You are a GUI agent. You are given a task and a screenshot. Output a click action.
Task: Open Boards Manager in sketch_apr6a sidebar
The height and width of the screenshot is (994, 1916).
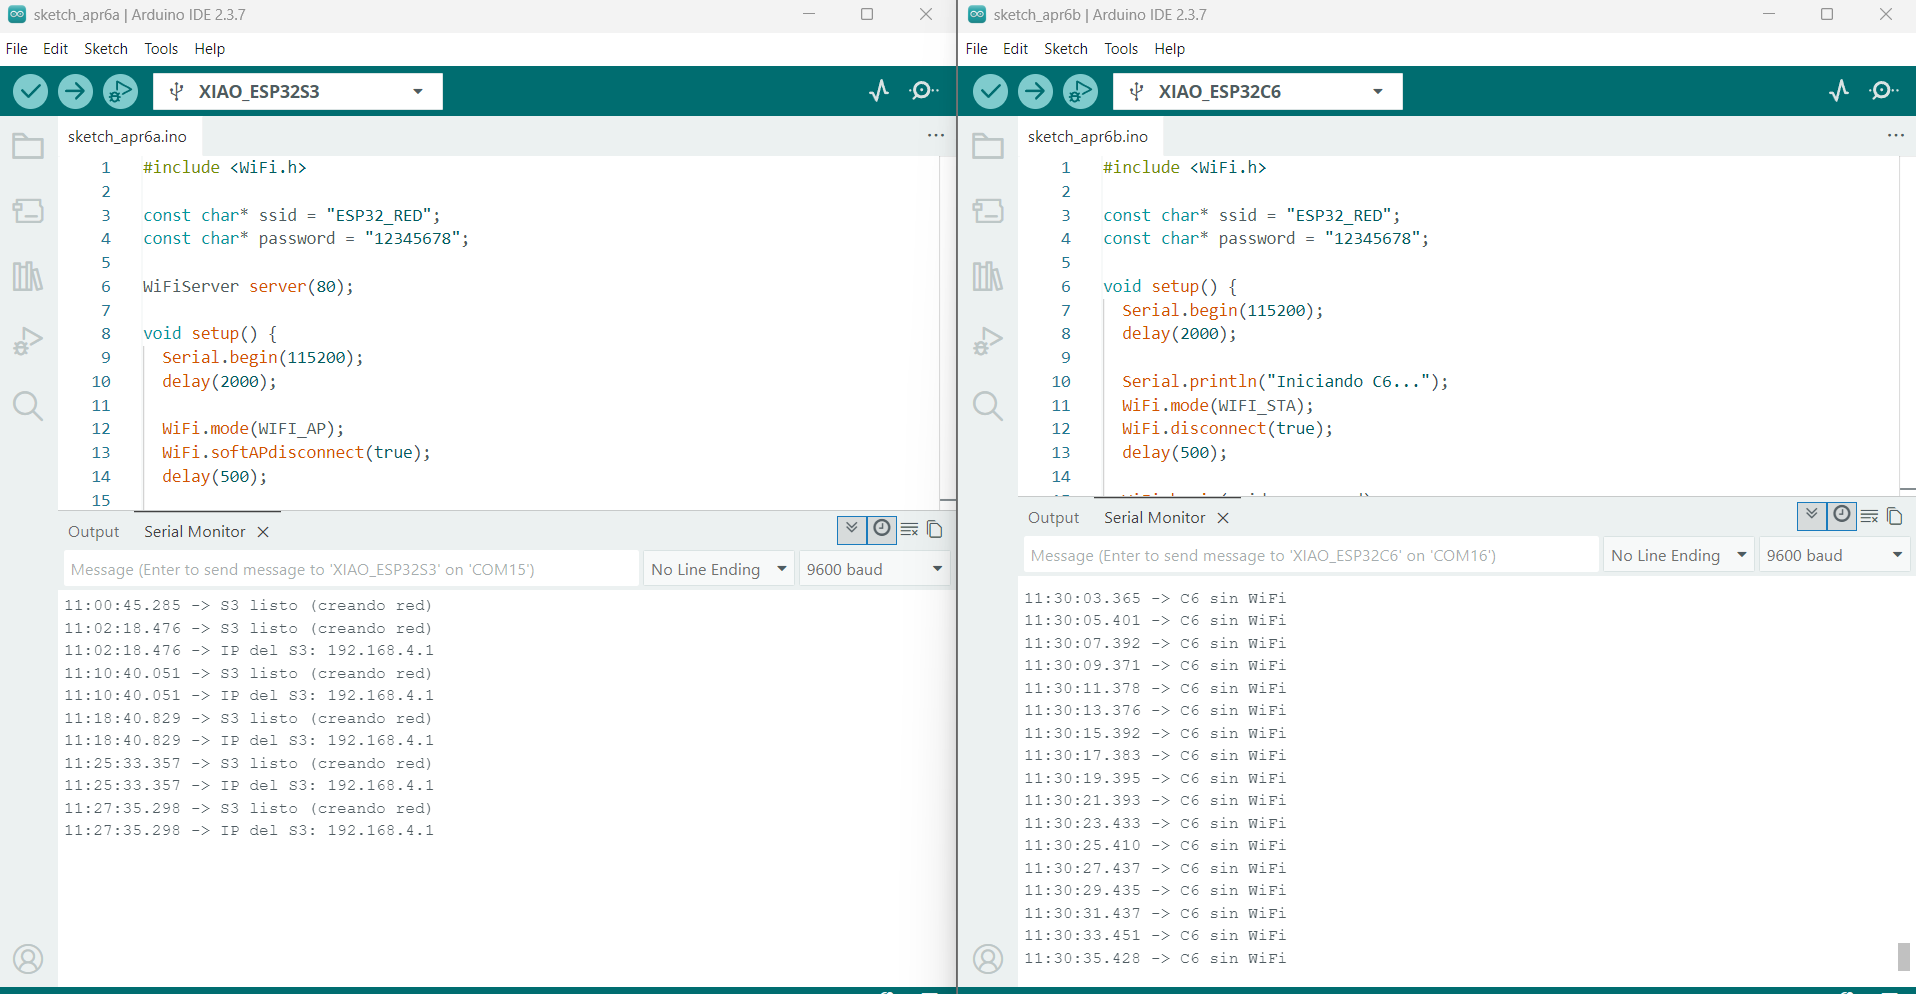click(28, 211)
